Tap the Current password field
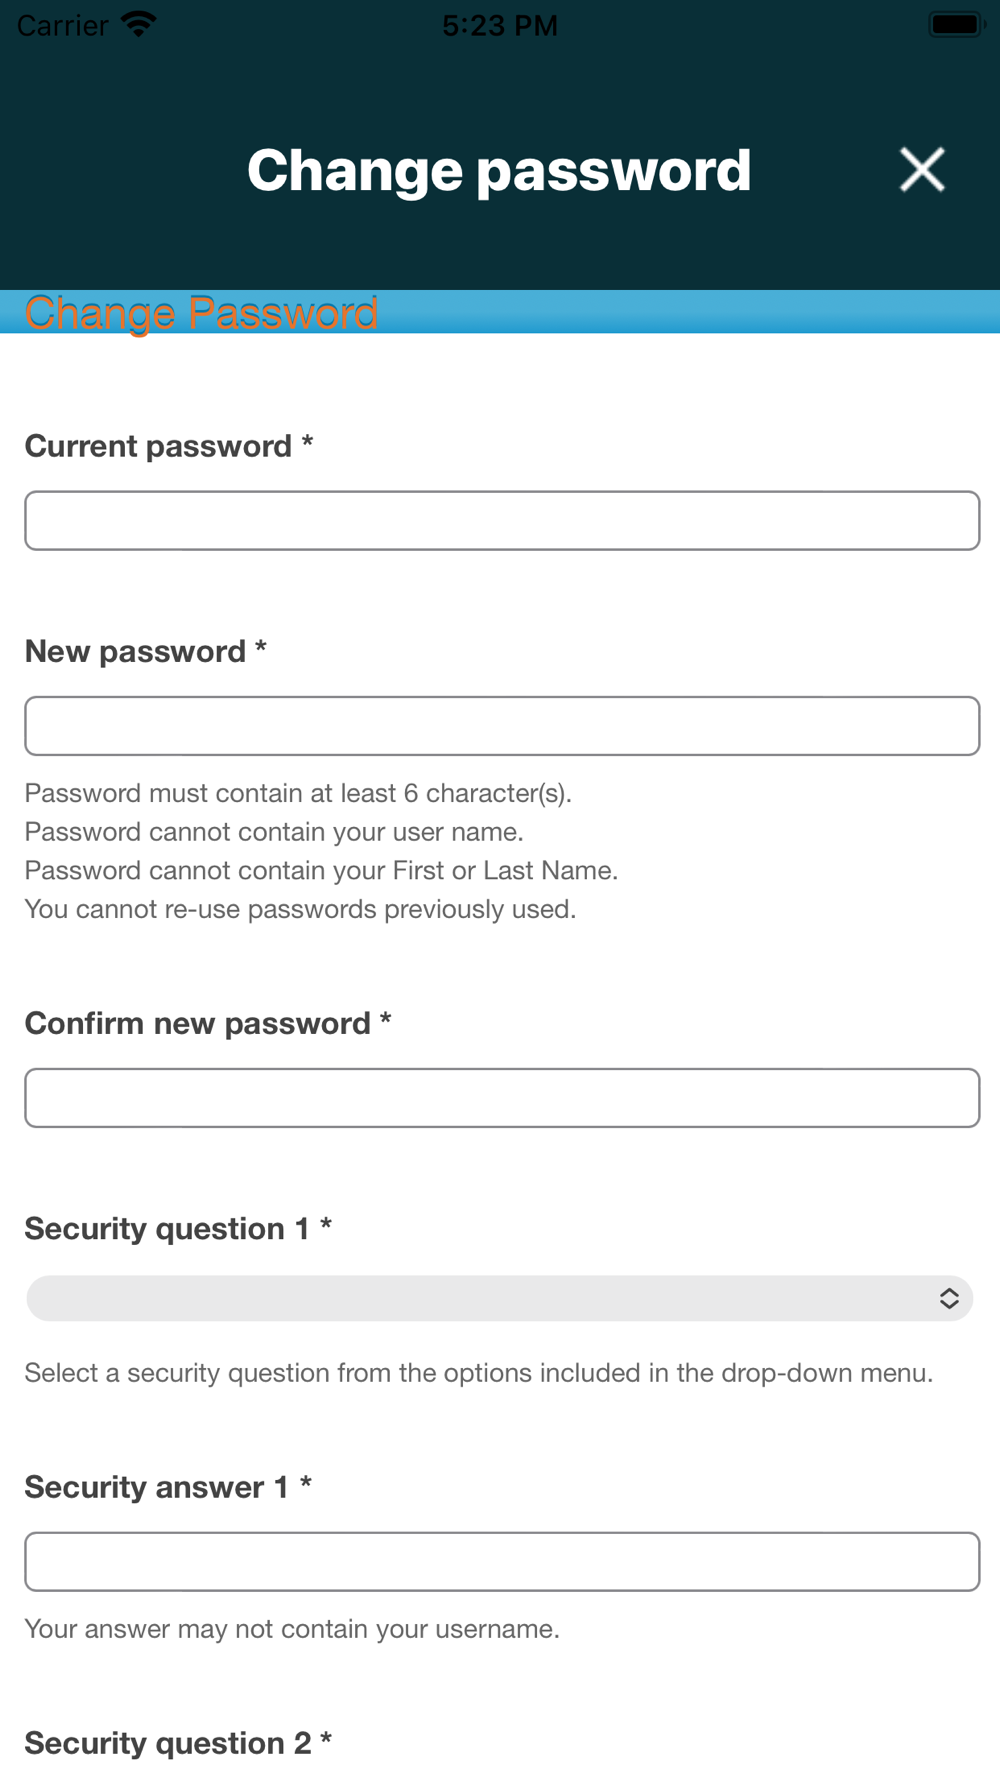The height and width of the screenshot is (1778, 1000). coord(502,520)
